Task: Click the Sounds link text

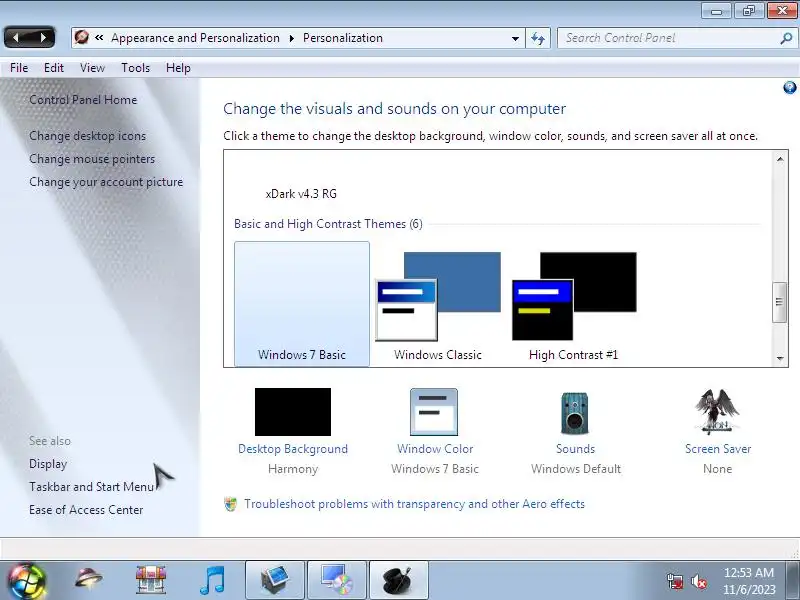Action: click(x=576, y=449)
